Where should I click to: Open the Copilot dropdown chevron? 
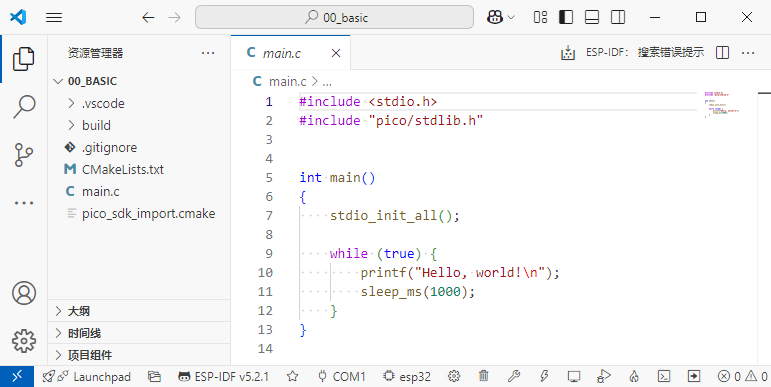coord(511,18)
